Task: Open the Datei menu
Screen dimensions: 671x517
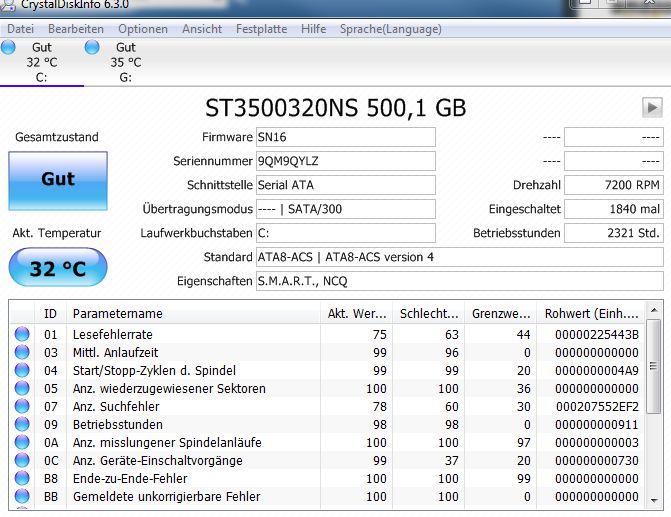Action: [x=21, y=29]
